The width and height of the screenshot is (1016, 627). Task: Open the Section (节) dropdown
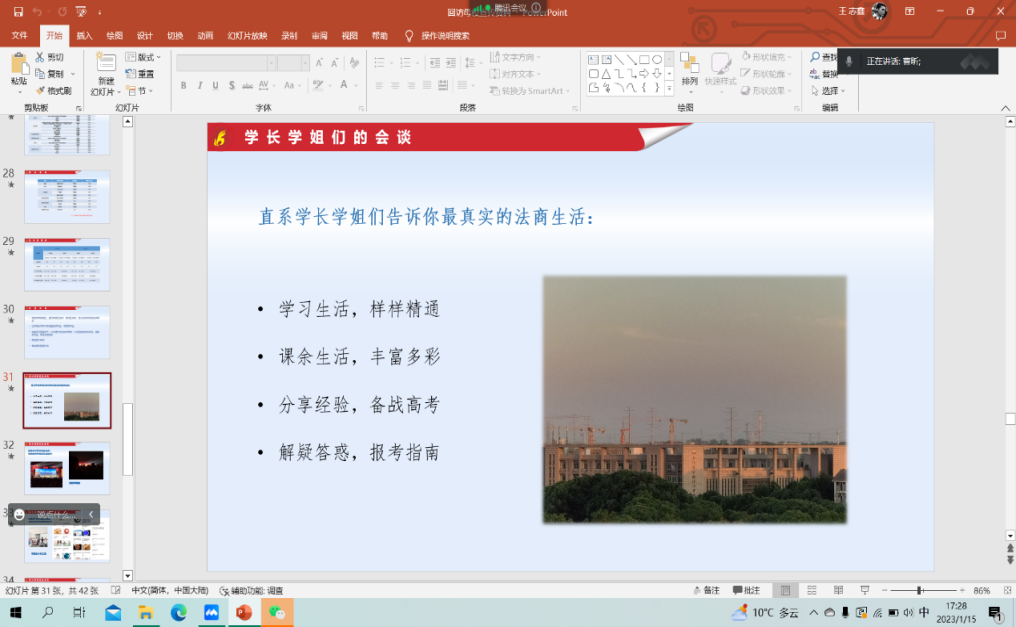click(141, 91)
